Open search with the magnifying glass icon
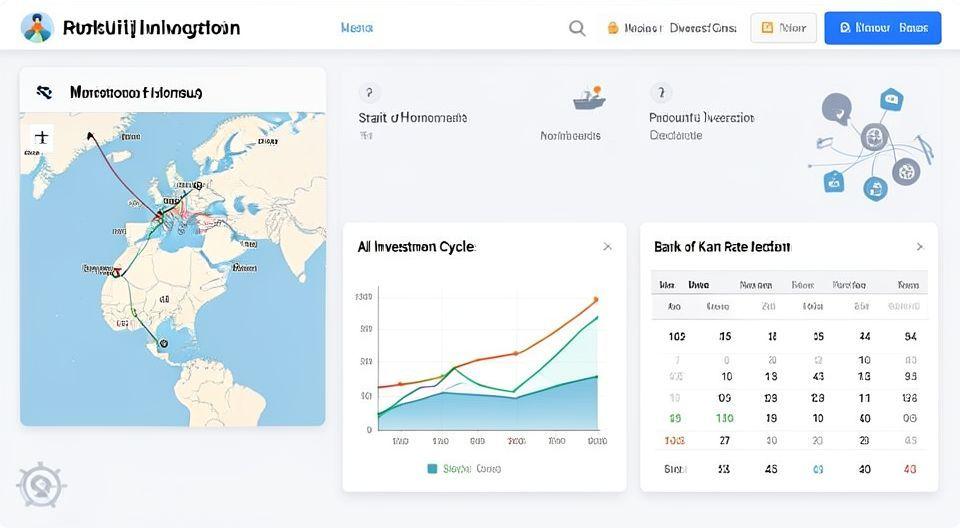Image resolution: width=960 pixels, height=528 pixels. pyautogui.click(x=577, y=28)
